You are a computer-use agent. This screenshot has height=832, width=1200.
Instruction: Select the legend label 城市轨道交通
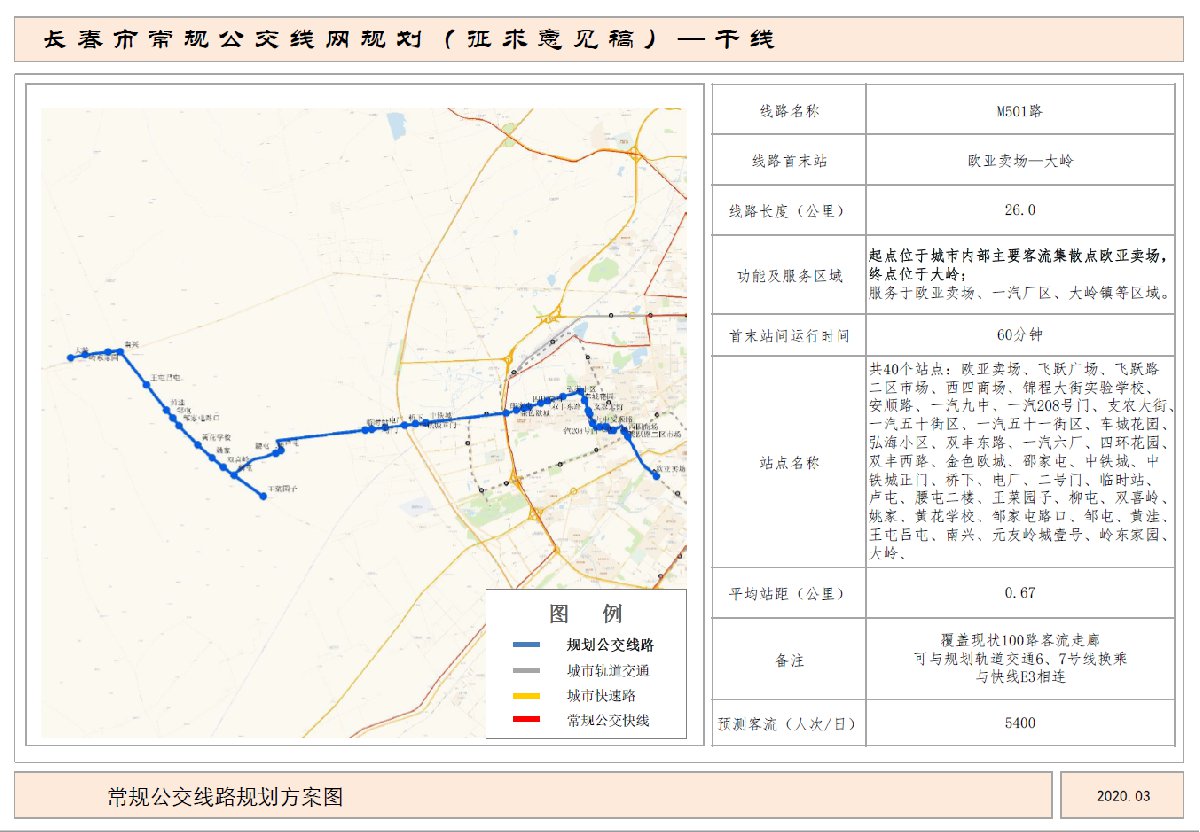point(608,670)
